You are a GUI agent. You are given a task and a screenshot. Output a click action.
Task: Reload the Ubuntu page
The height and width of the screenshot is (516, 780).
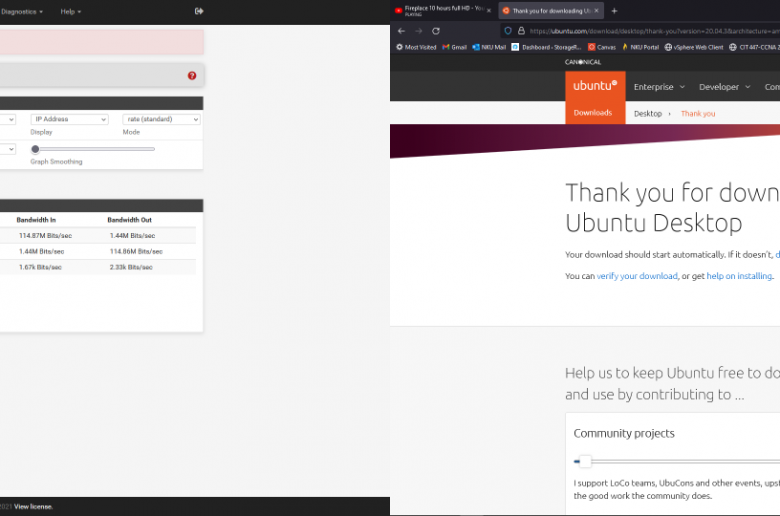(x=436, y=31)
